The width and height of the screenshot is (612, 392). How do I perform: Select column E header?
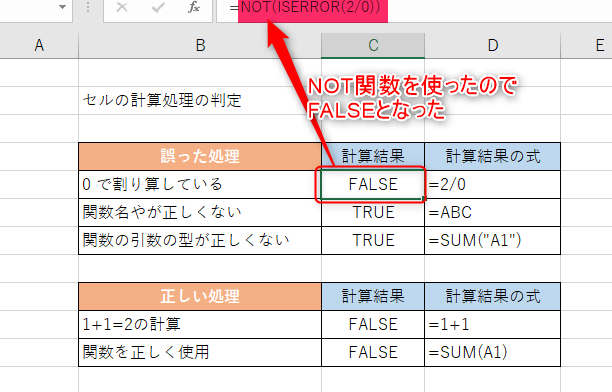click(587, 46)
